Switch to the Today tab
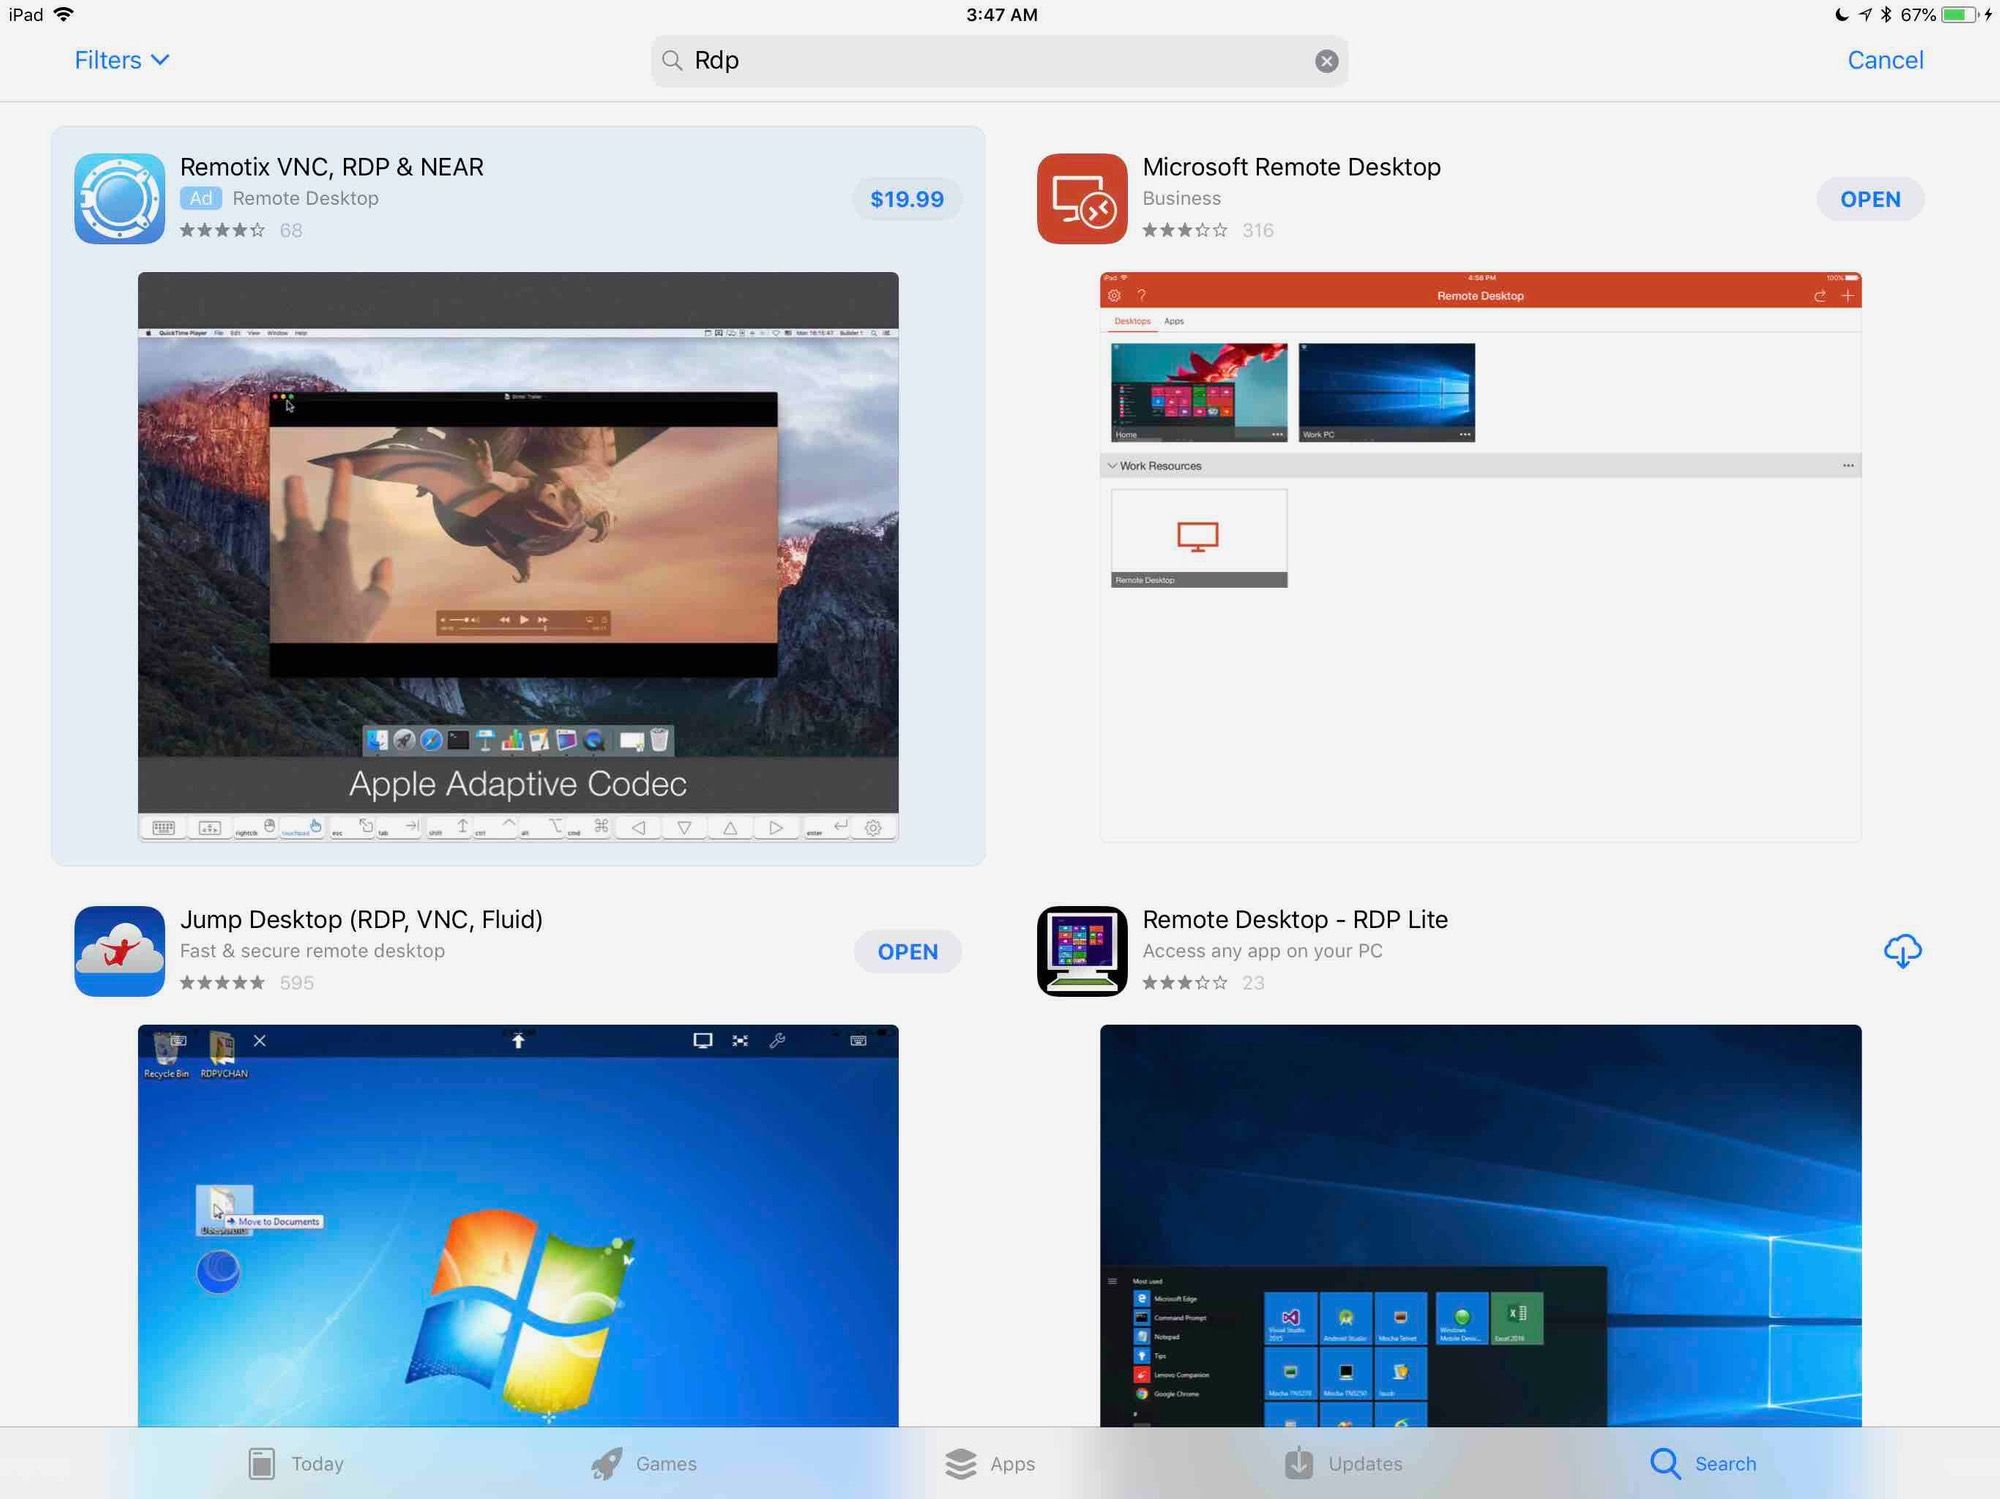Image resolution: width=2000 pixels, height=1499 pixels. tap(296, 1463)
